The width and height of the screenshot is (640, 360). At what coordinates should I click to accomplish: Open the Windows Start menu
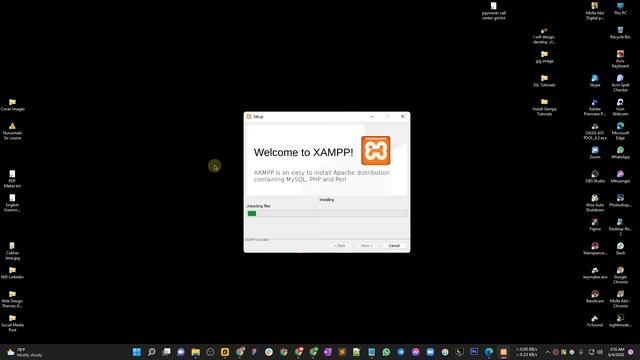click(137, 352)
